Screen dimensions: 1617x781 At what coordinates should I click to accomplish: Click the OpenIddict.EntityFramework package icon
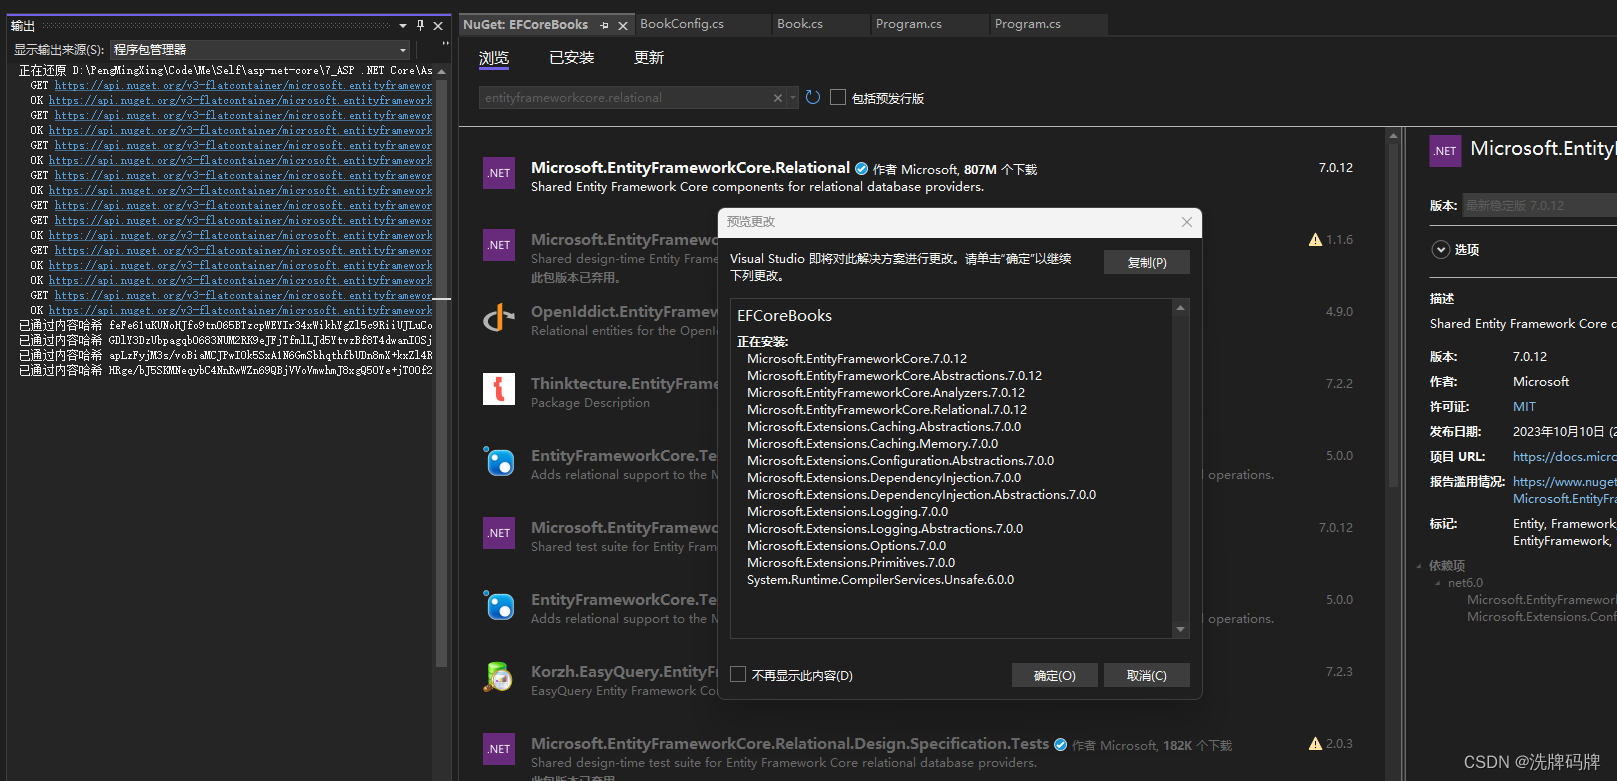coord(499,317)
